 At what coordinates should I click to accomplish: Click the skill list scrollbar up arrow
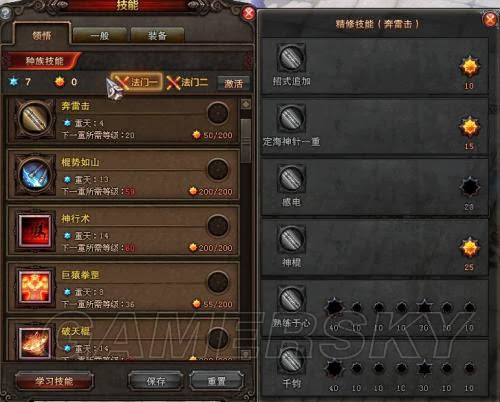(x=246, y=104)
